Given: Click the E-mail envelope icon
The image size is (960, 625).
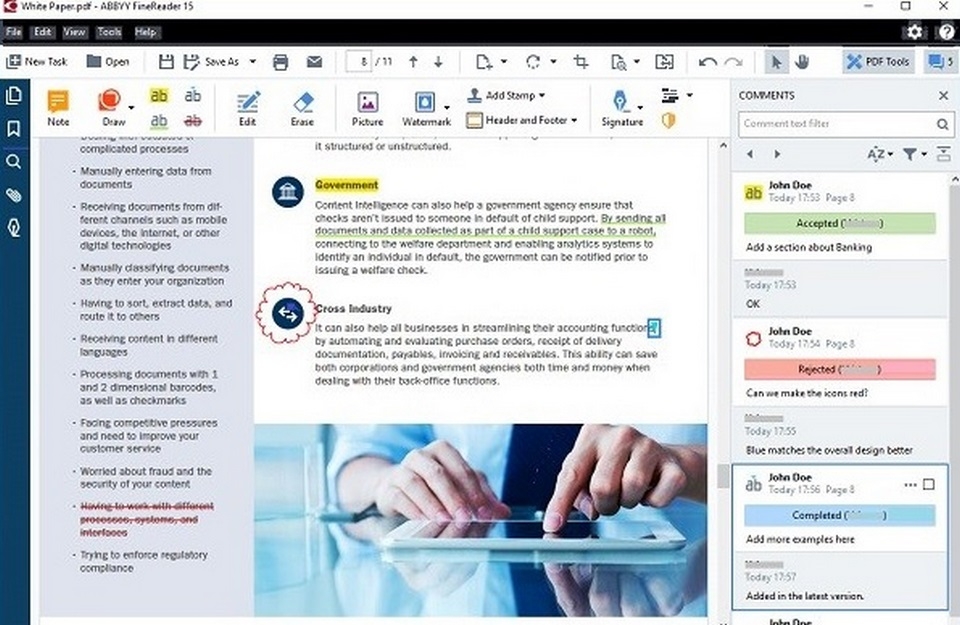Looking at the screenshot, I should coord(315,62).
